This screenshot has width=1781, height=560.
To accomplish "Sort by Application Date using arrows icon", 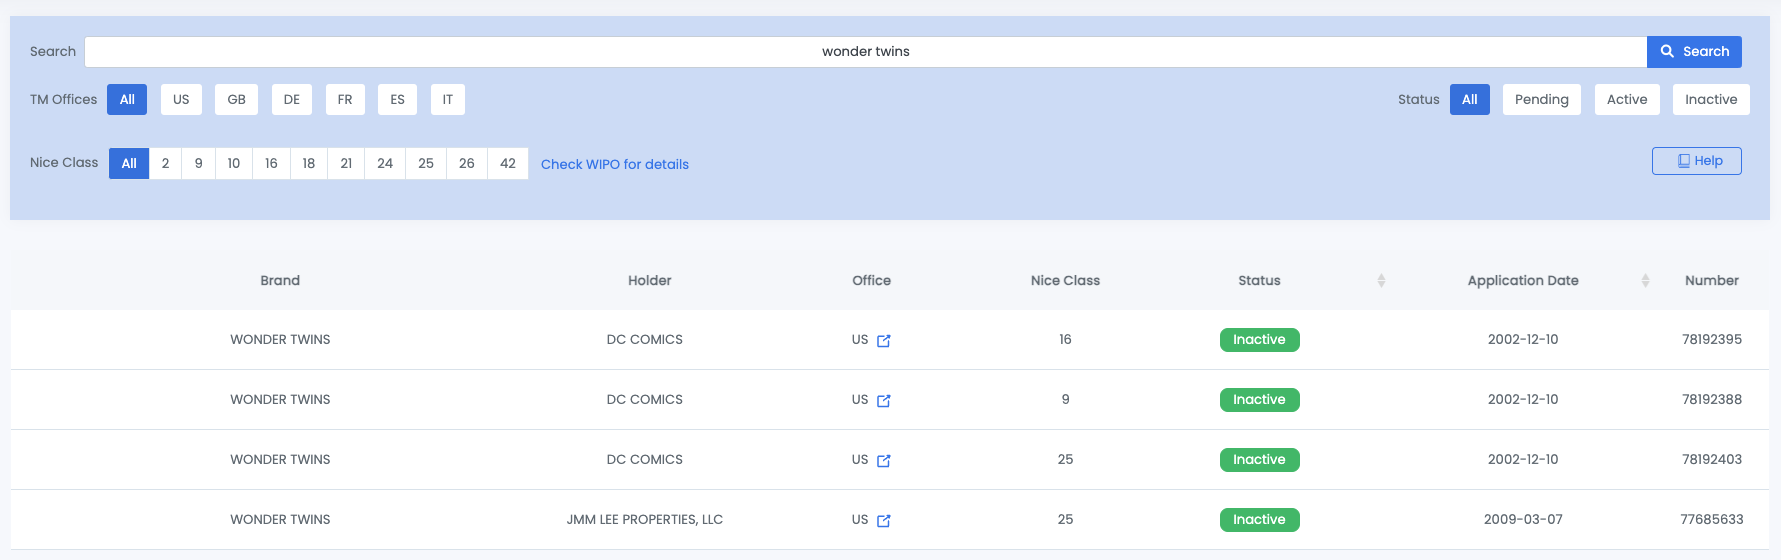I will 1645,281.
